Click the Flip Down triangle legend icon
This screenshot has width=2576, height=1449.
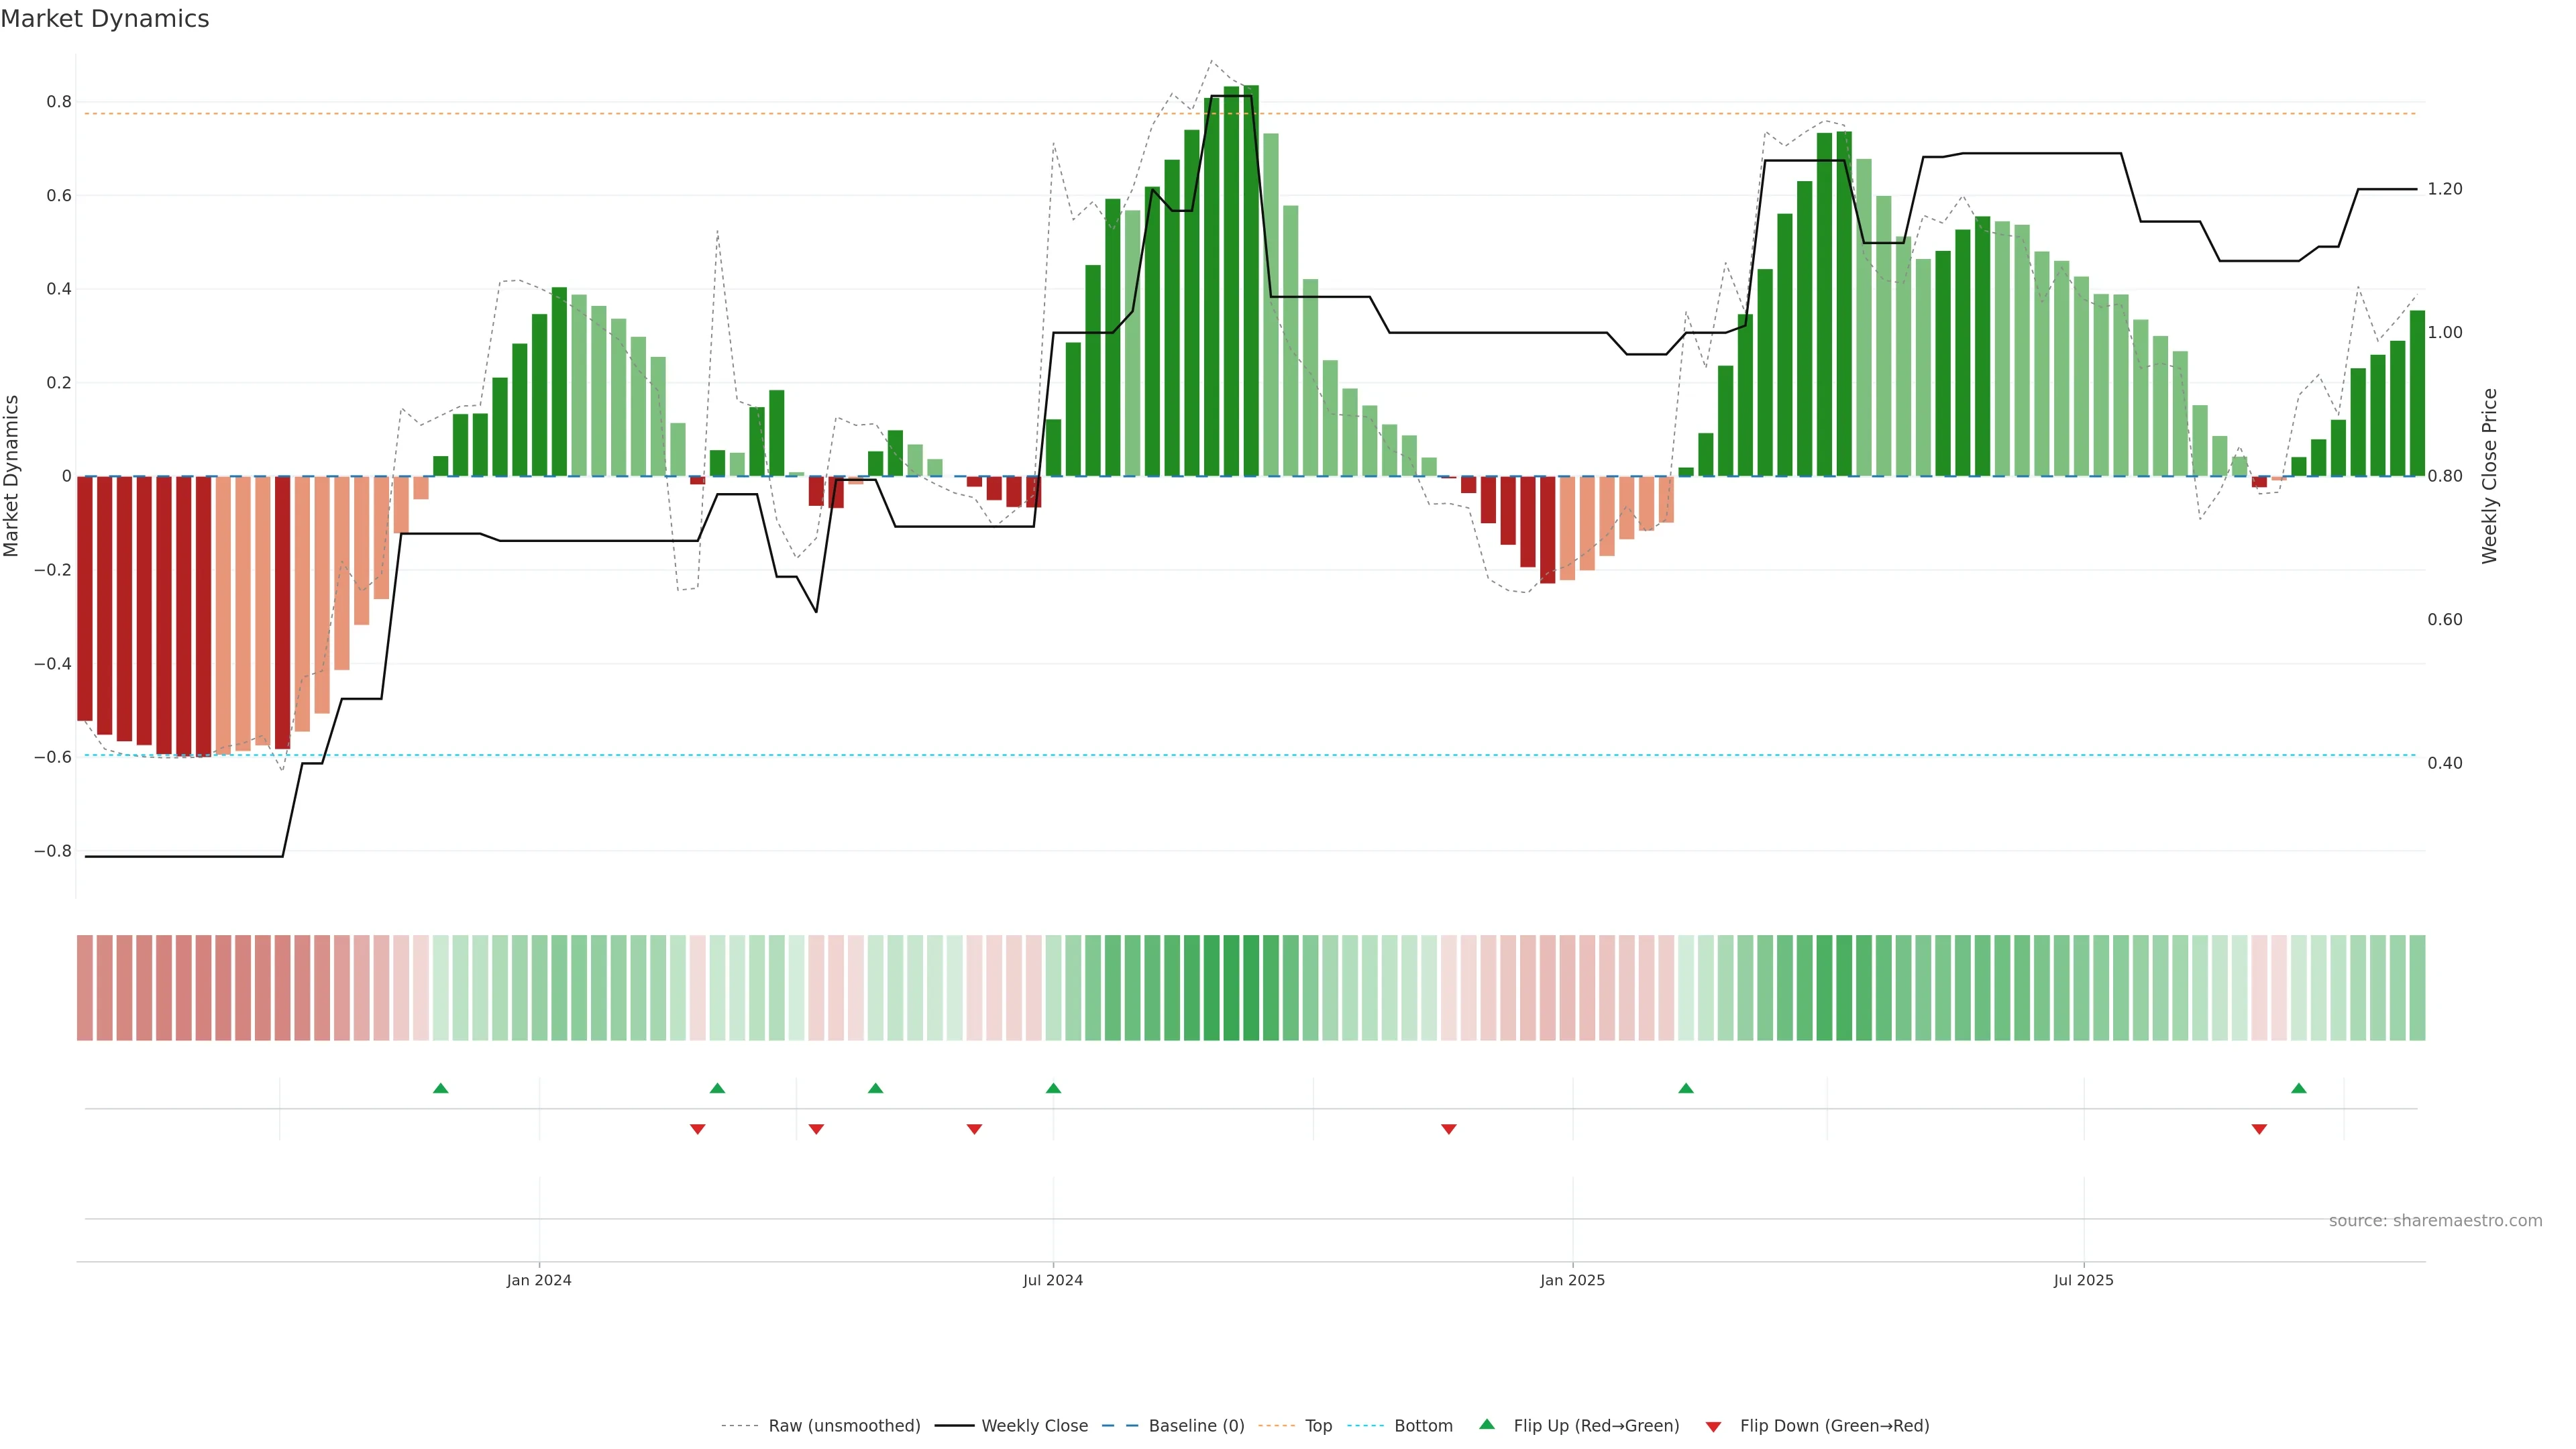(x=1713, y=1426)
